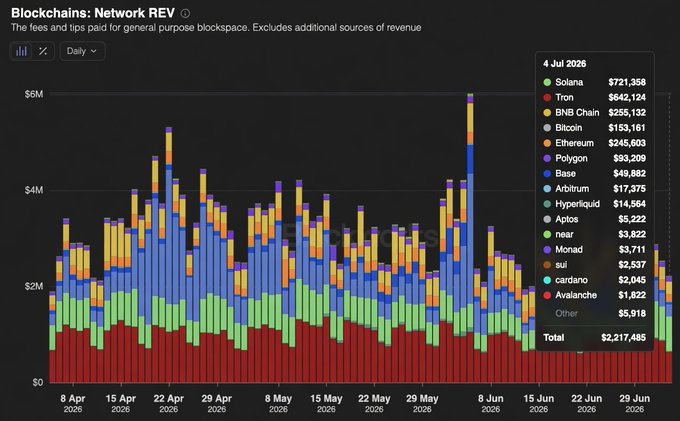The image size is (680, 421).
Task: Click the Solana green legend dot
Action: point(547,82)
